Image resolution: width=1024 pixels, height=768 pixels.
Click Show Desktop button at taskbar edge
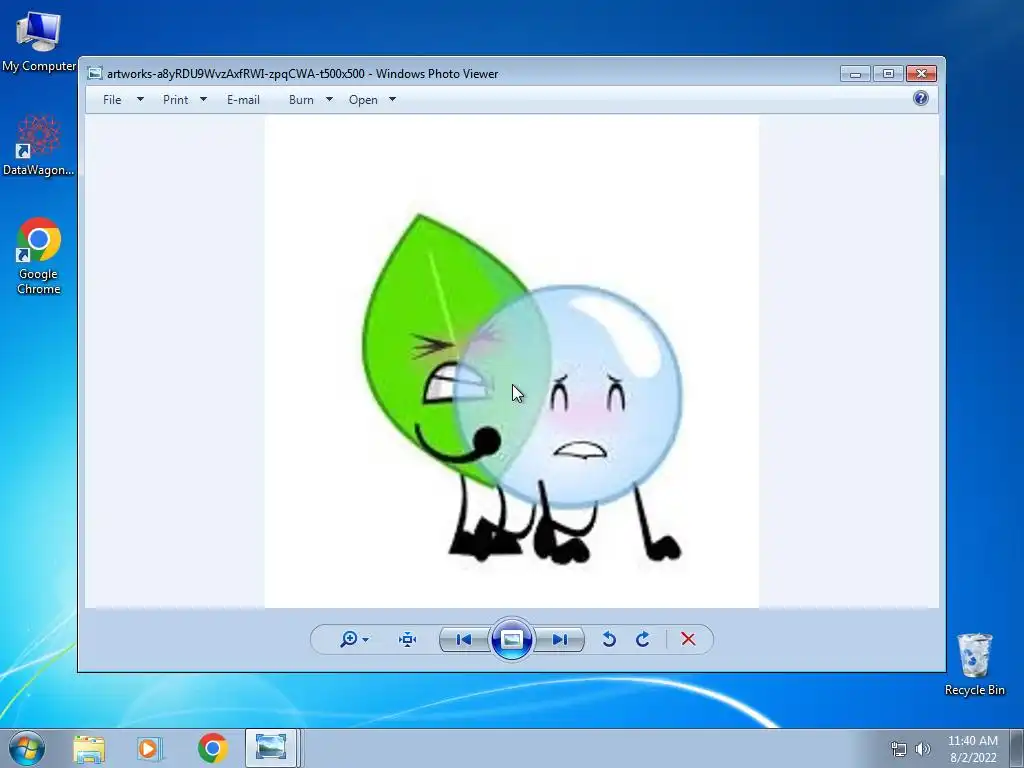[1017, 748]
